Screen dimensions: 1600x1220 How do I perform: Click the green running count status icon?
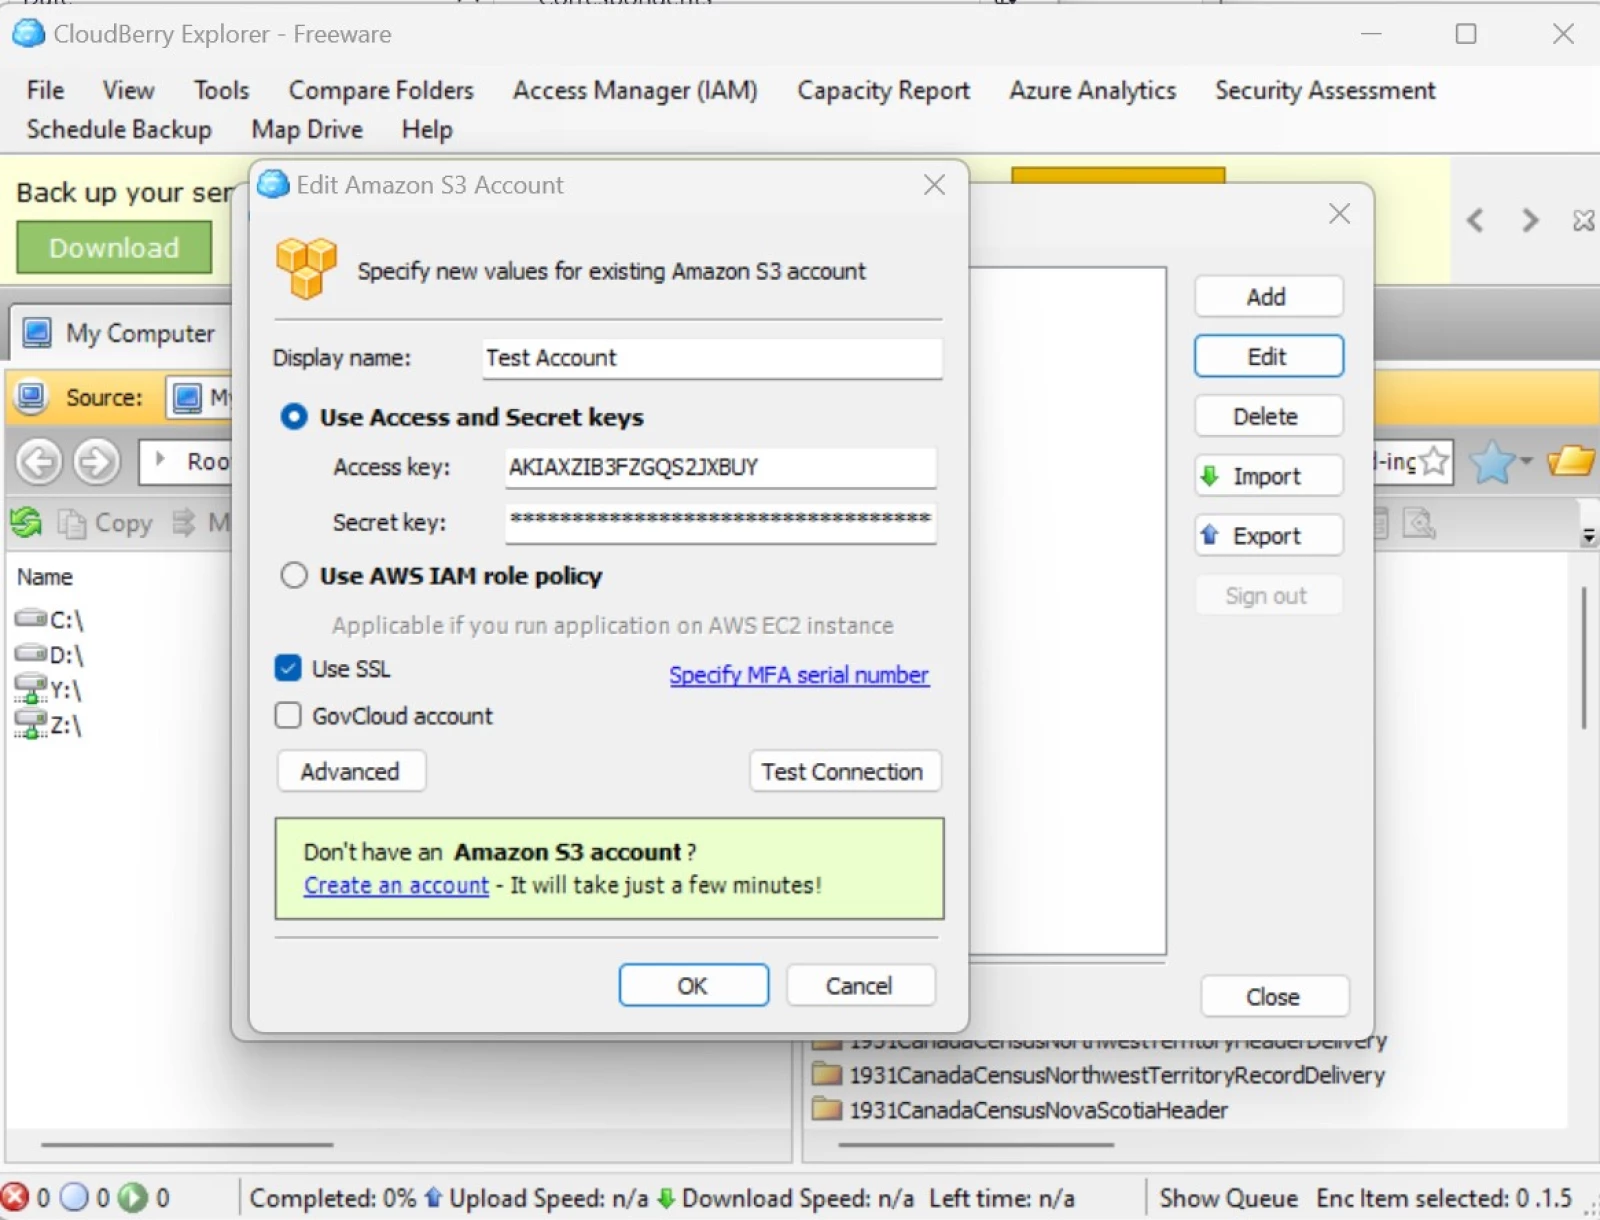[x=132, y=1197]
